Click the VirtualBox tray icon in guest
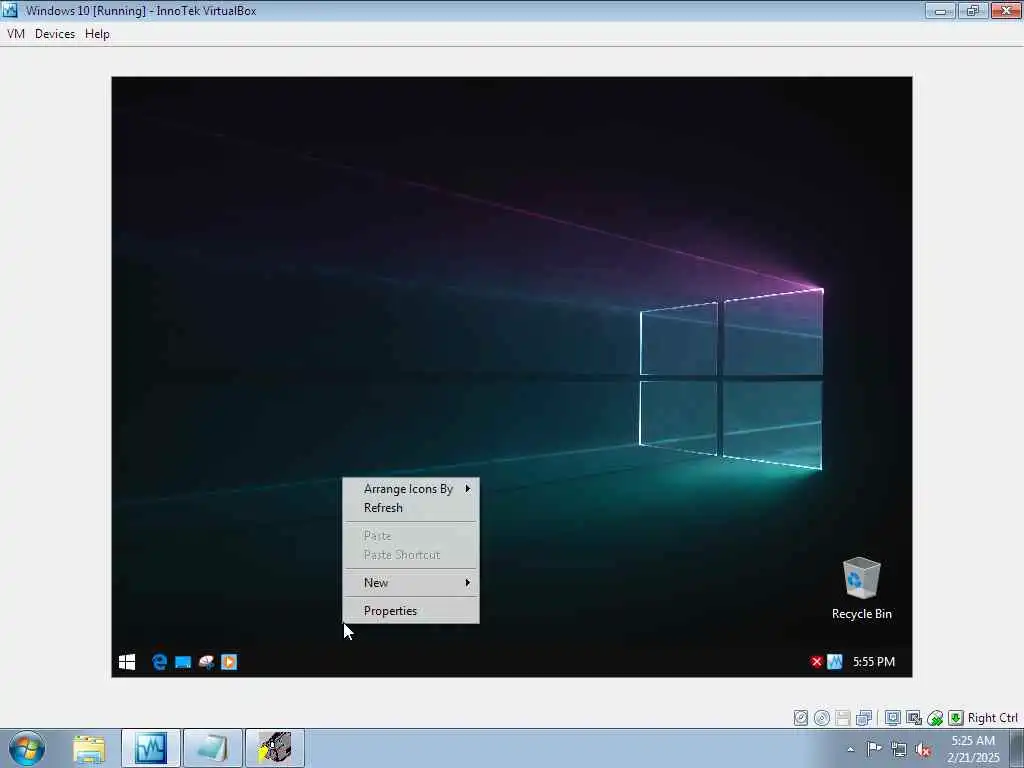Screen dimensions: 1024x768 [835, 662]
